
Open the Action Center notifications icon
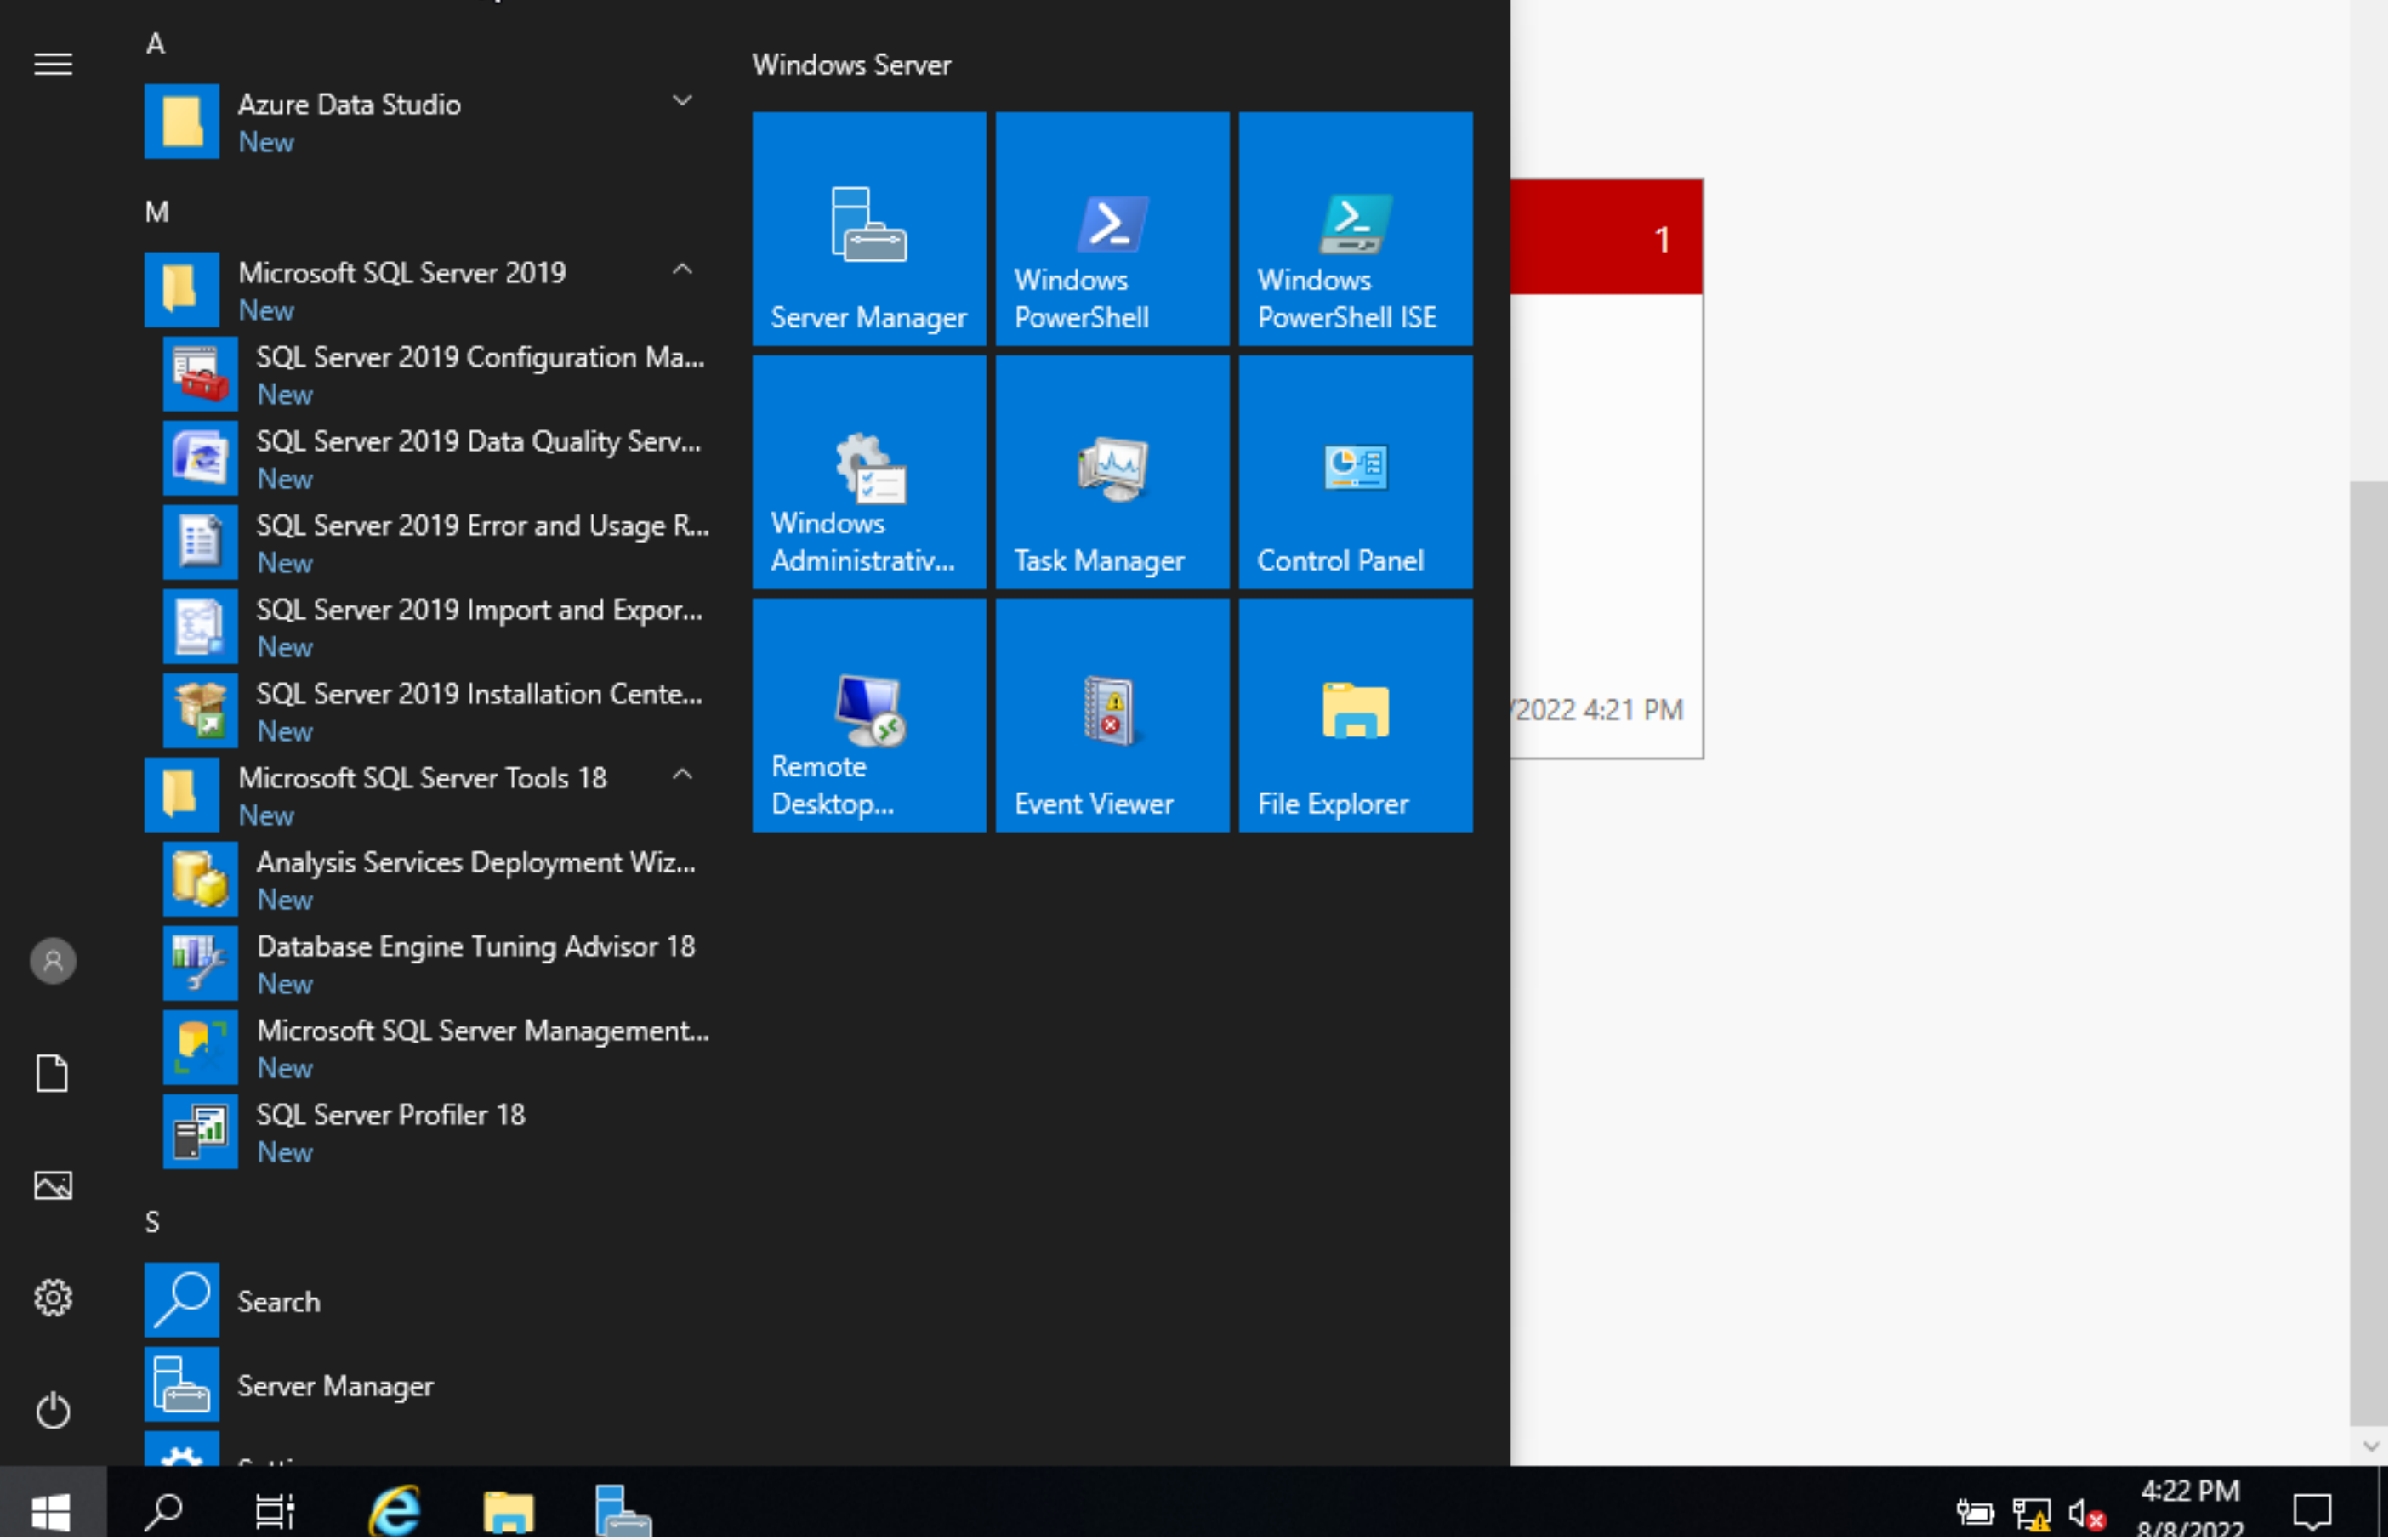pos(2312,1510)
